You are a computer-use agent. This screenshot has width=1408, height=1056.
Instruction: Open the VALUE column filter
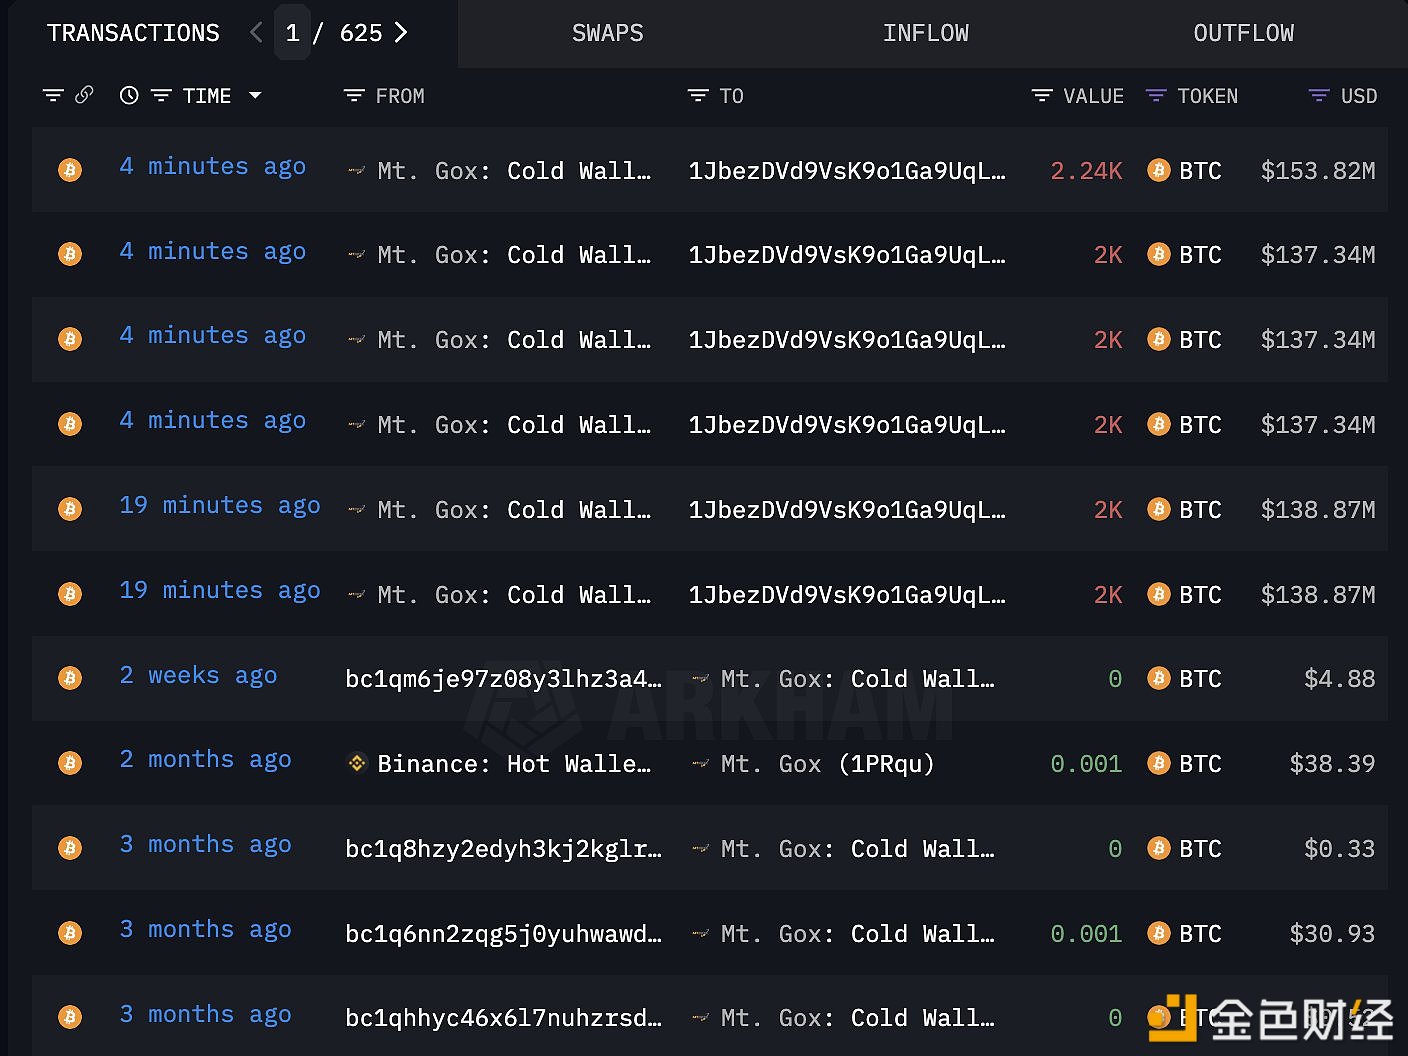(x=1042, y=96)
